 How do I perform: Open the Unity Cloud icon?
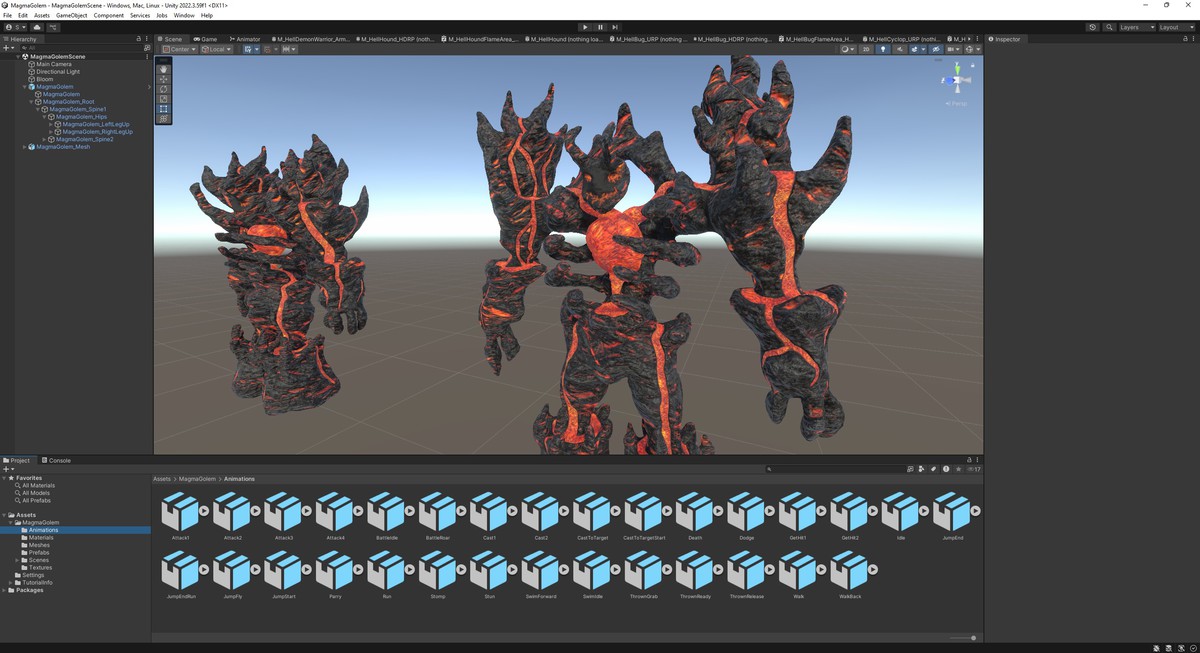(39, 27)
